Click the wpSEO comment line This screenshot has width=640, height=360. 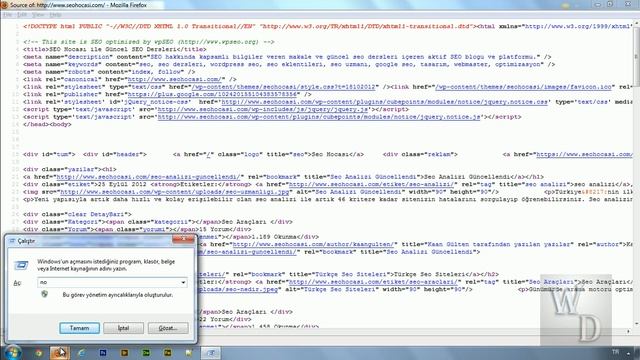(x=149, y=42)
